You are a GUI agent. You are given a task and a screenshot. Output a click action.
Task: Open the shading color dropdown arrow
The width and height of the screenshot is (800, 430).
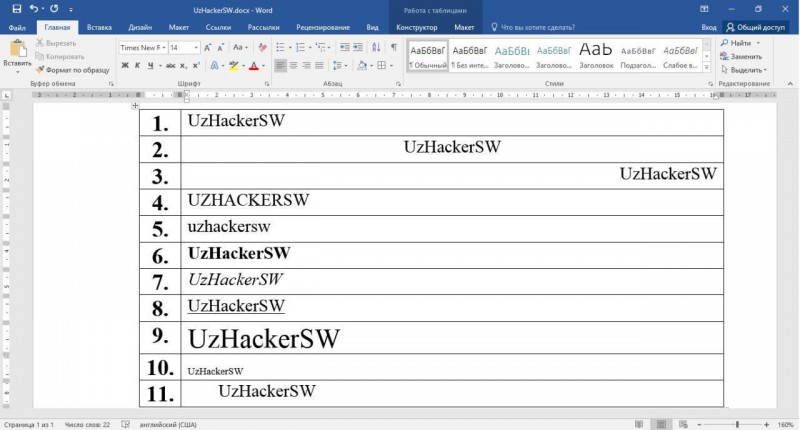(x=371, y=65)
